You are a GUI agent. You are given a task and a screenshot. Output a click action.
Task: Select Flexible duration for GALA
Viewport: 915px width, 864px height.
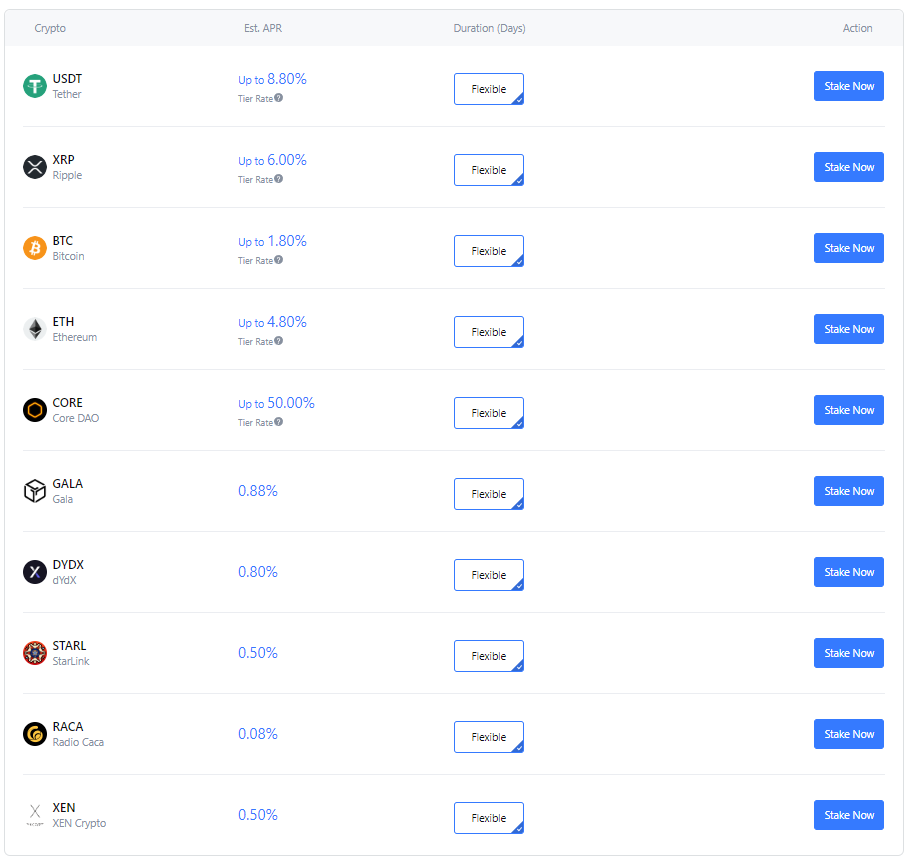coord(489,494)
